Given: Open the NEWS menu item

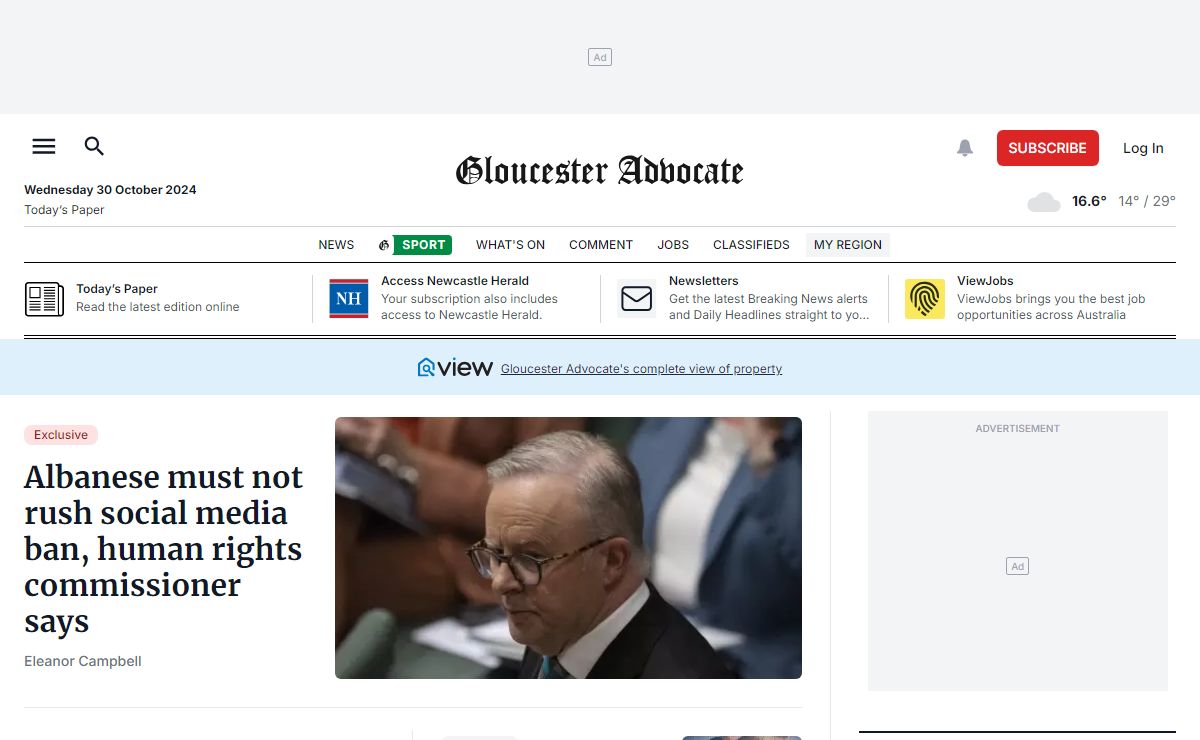Looking at the screenshot, I should click(x=336, y=245).
